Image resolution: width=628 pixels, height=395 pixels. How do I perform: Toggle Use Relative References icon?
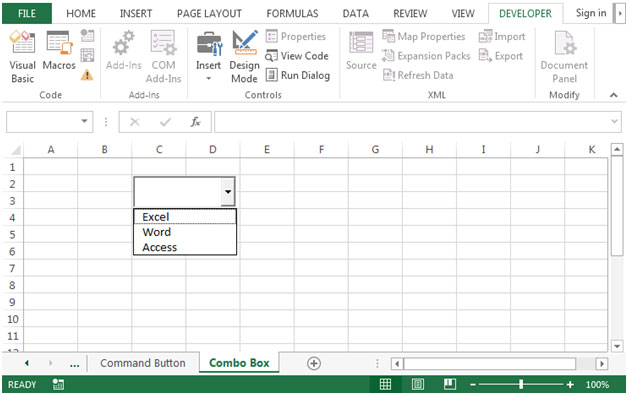pyautogui.click(x=87, y=55)
